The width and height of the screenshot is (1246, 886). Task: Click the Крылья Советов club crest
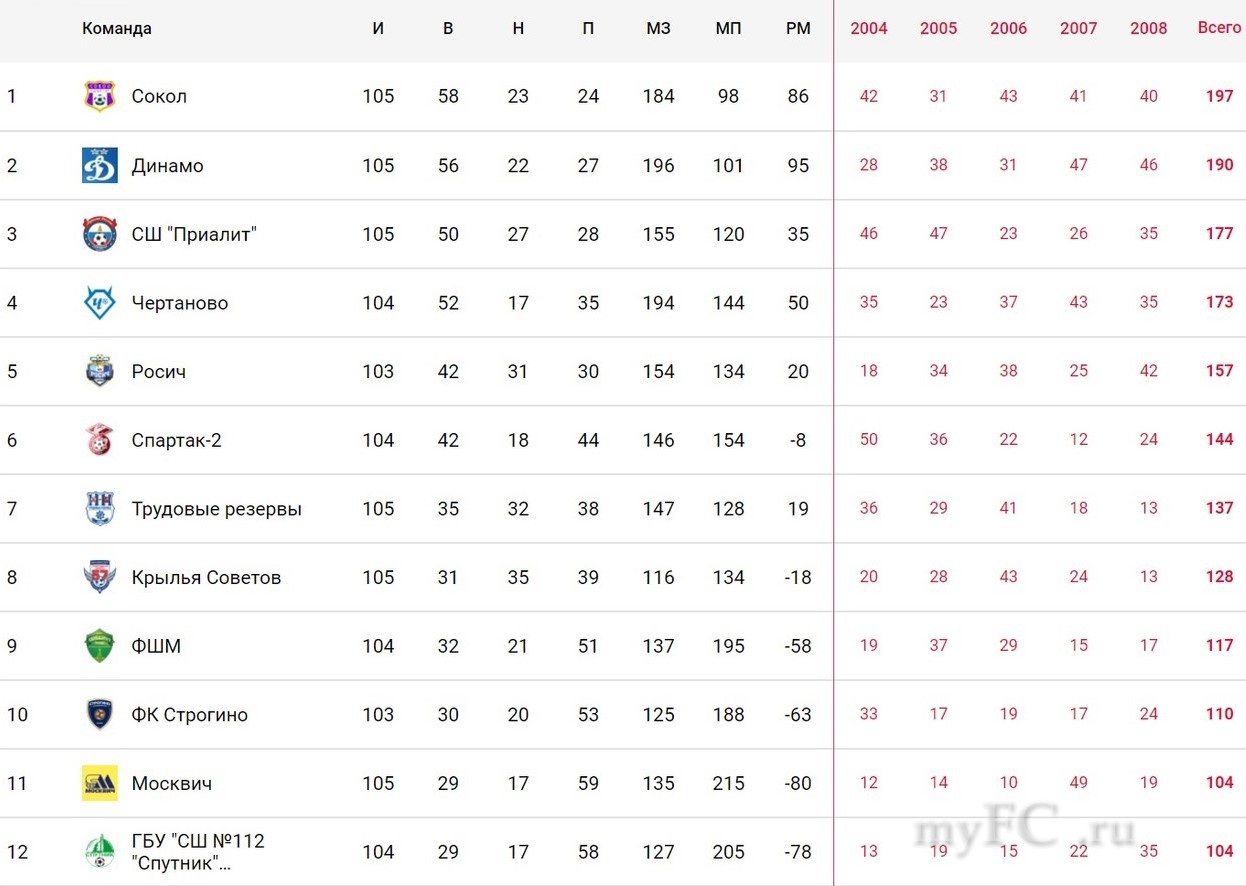[99, 577]
